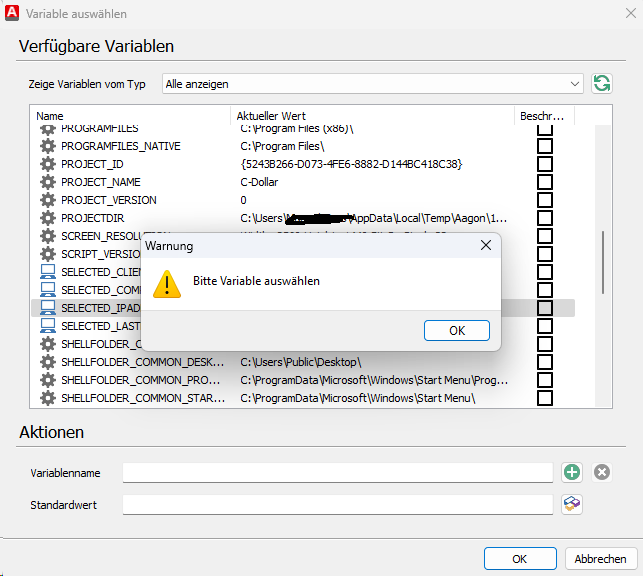This screenshot has height=576, width=643.
Task: Click the green add variable plus icon
Action: coord(572,472)
